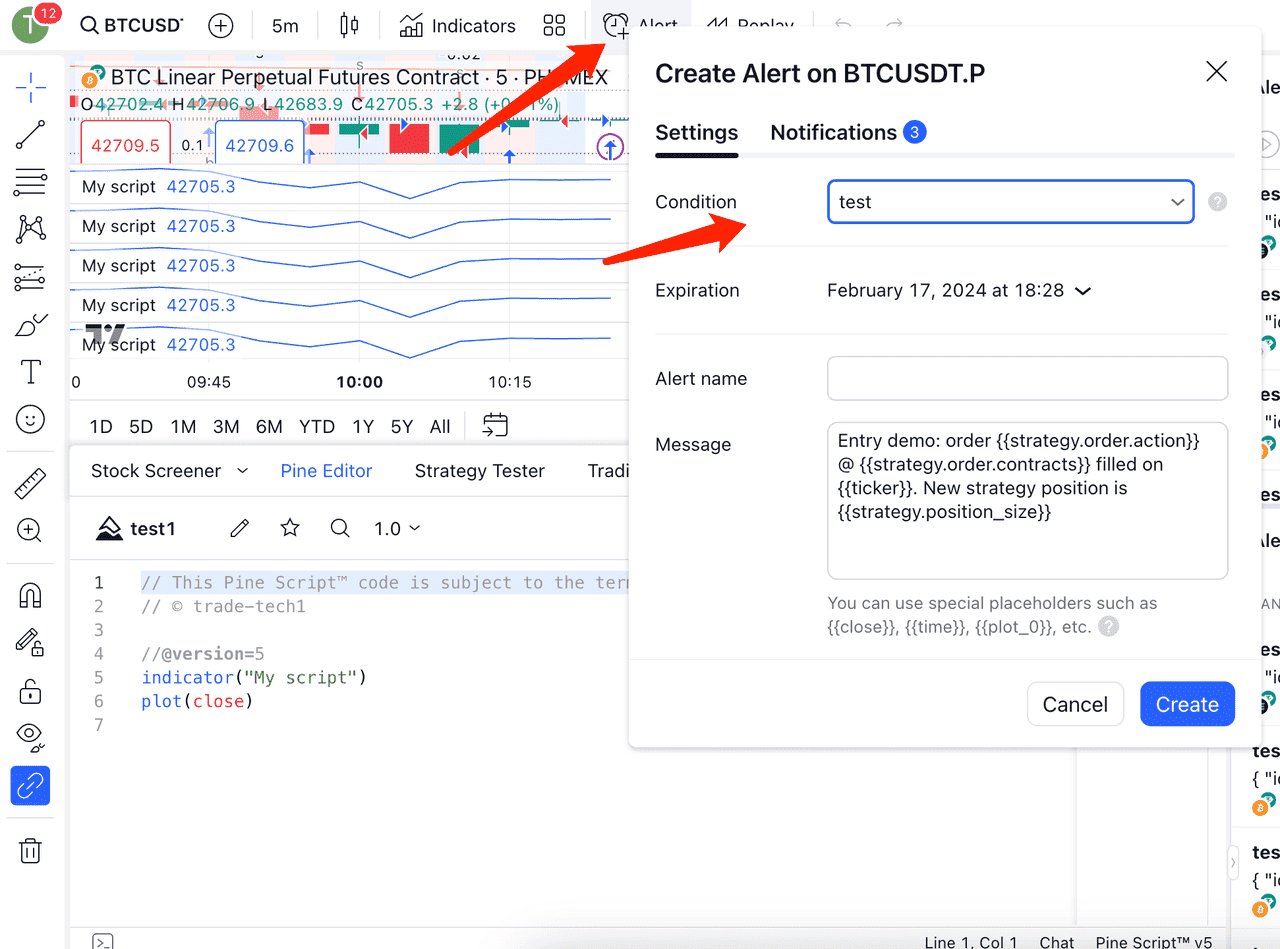1280x949 pixels.
Task: Open the candlestick chart type menu
Action: point(349,26)
